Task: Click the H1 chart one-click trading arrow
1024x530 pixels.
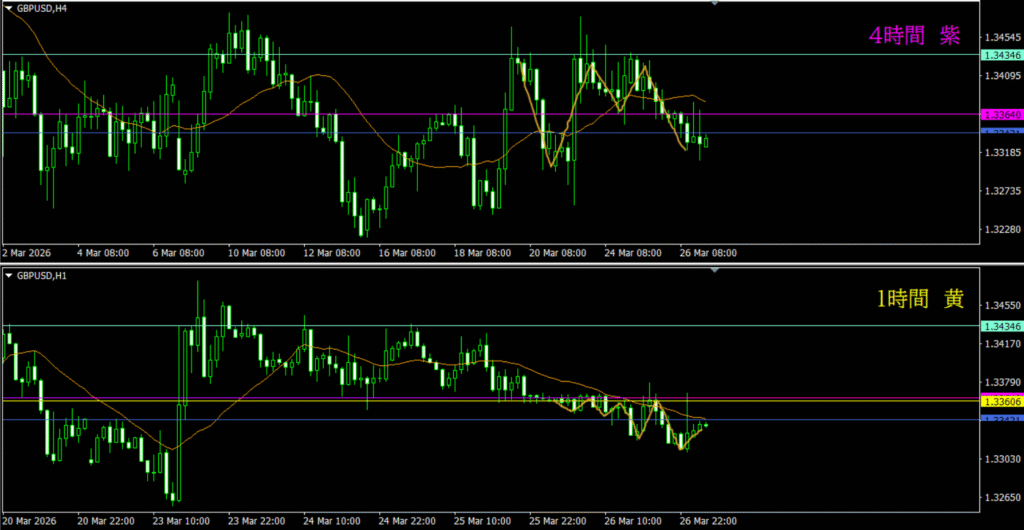Action: (9, 274)
